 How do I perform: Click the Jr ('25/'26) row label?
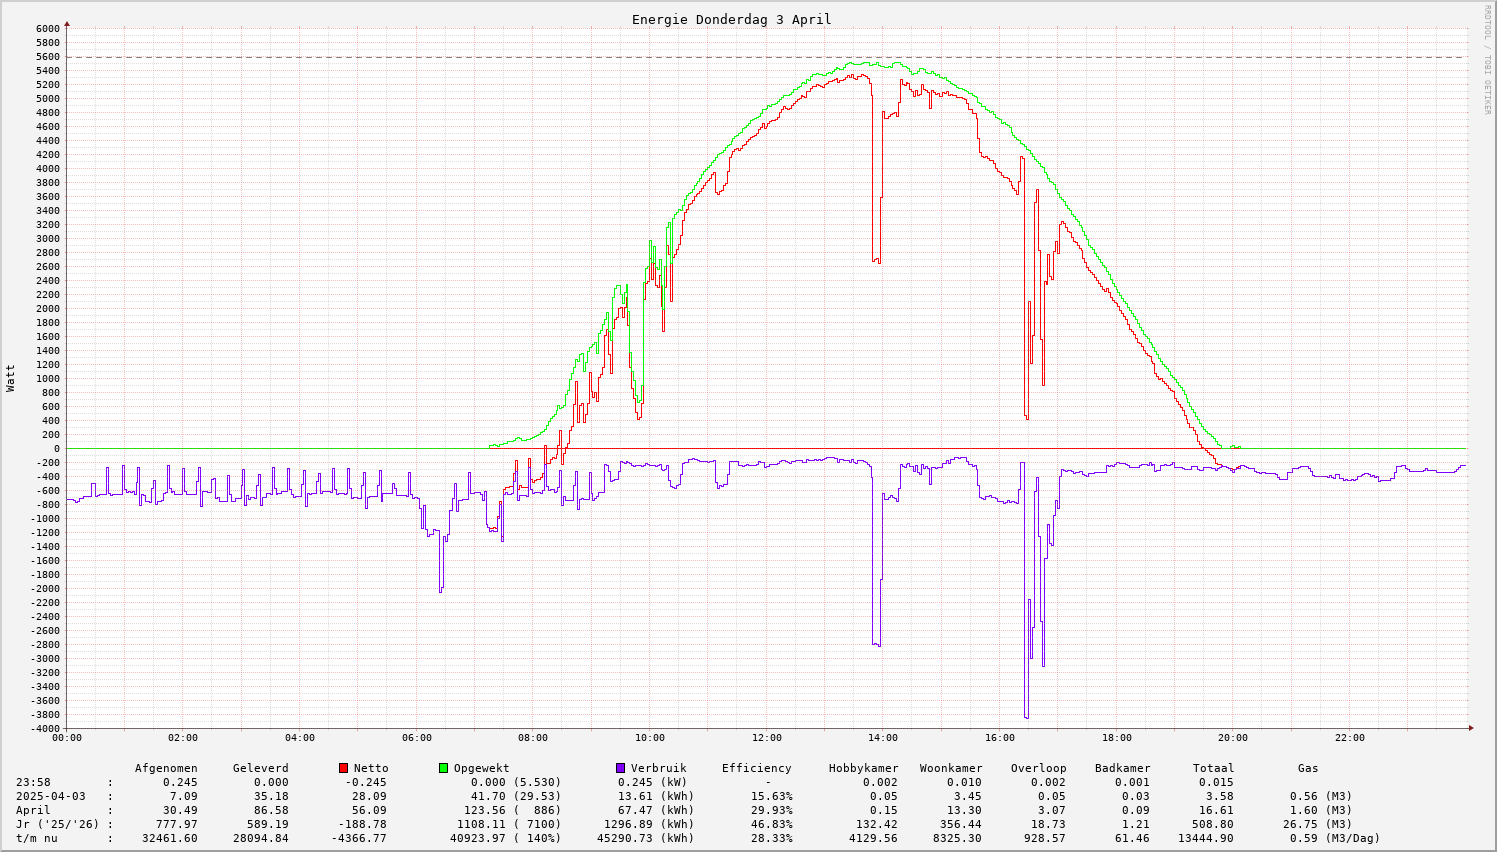point(57,824)
